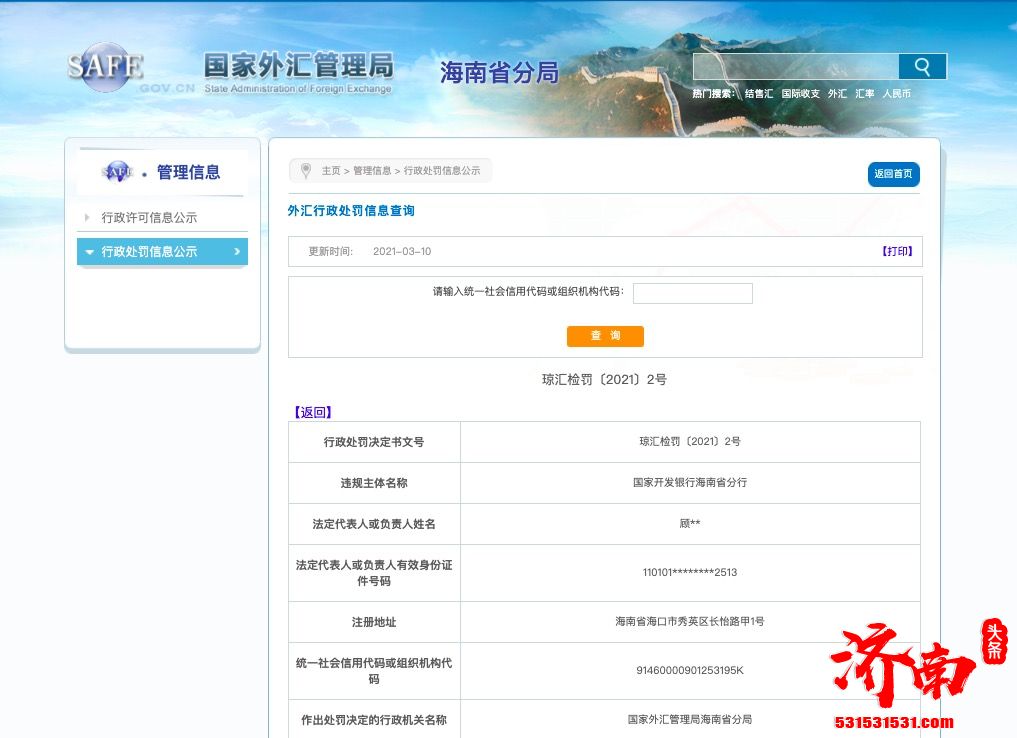Click the location pin icon in breadcrumb bar
This screenshot has height=738, width=1017.
tap(306, 170)
